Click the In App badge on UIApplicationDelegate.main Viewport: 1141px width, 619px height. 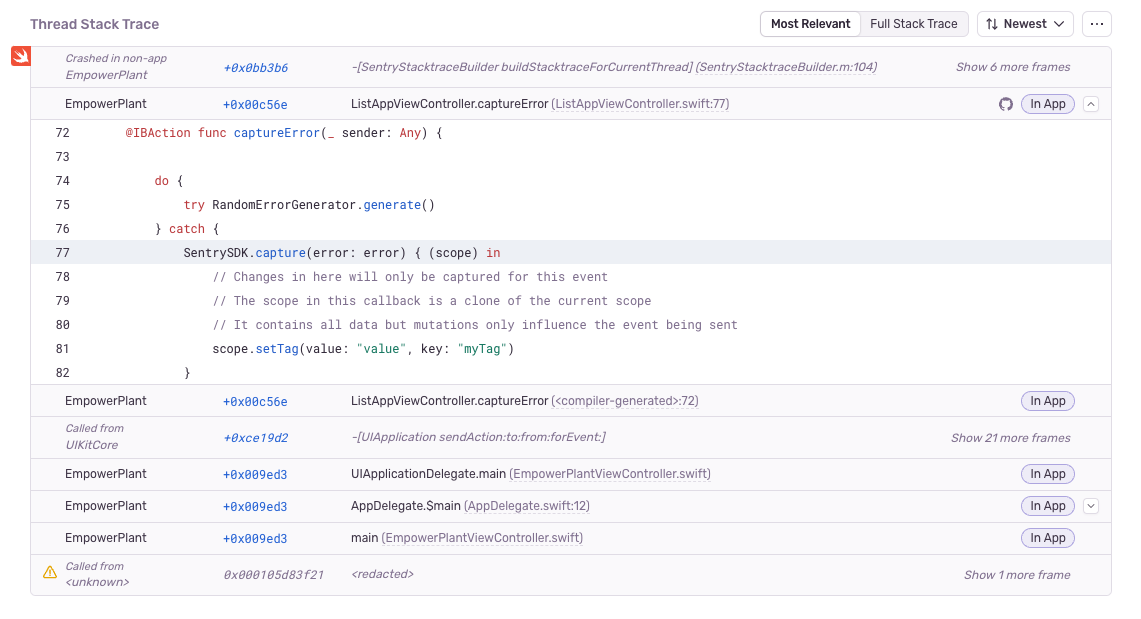pos(1047,473)
